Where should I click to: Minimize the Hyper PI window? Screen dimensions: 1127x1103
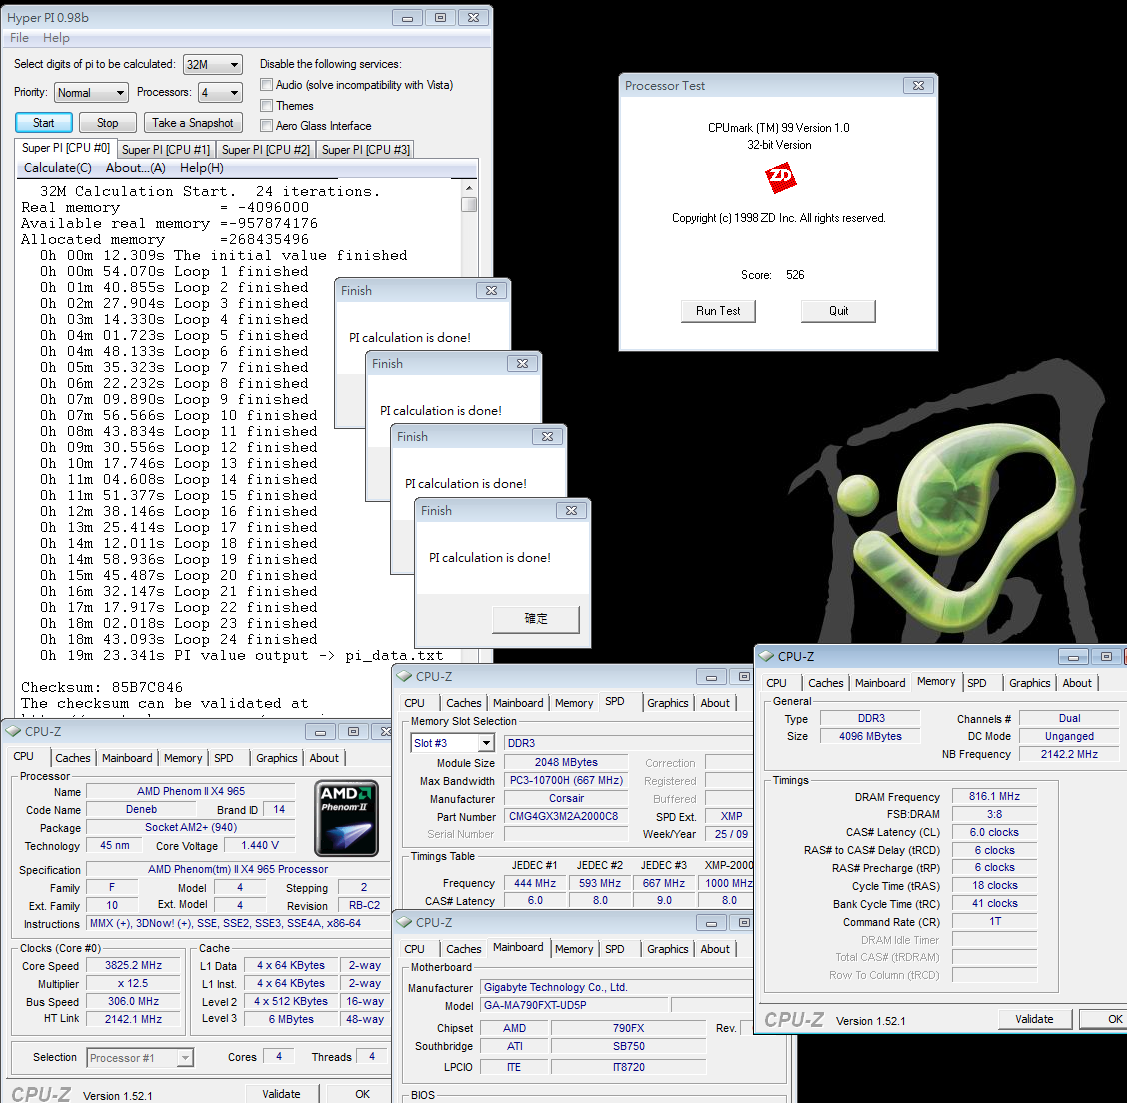407,18
